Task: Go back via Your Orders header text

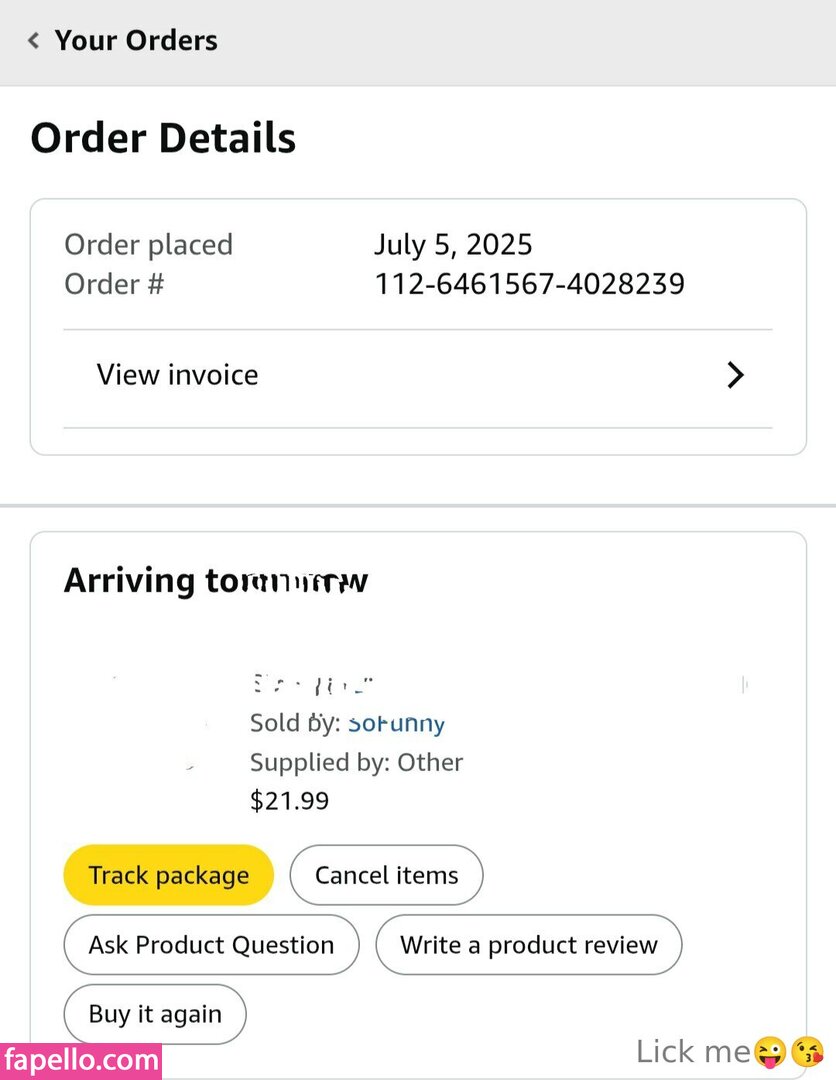Action: coord(136,41)
